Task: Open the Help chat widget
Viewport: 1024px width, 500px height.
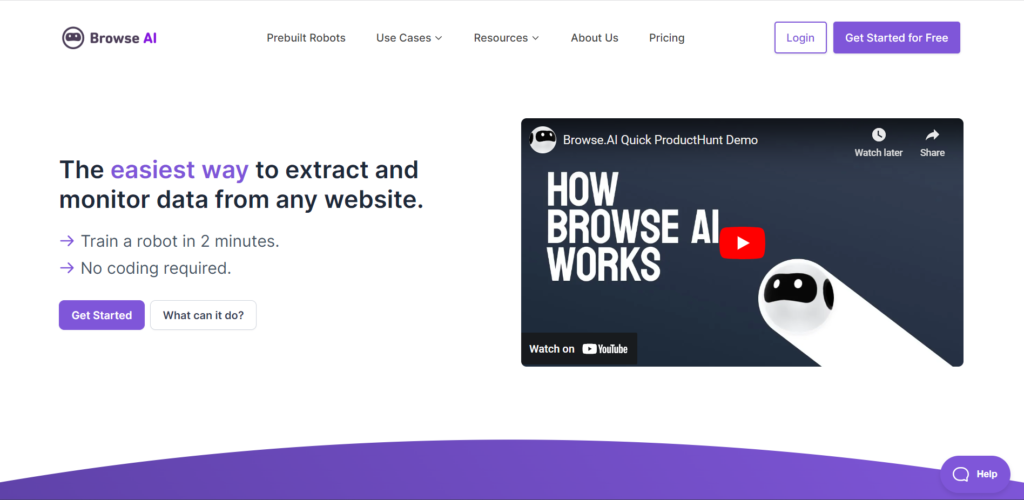Action: (x=975, y=474)
